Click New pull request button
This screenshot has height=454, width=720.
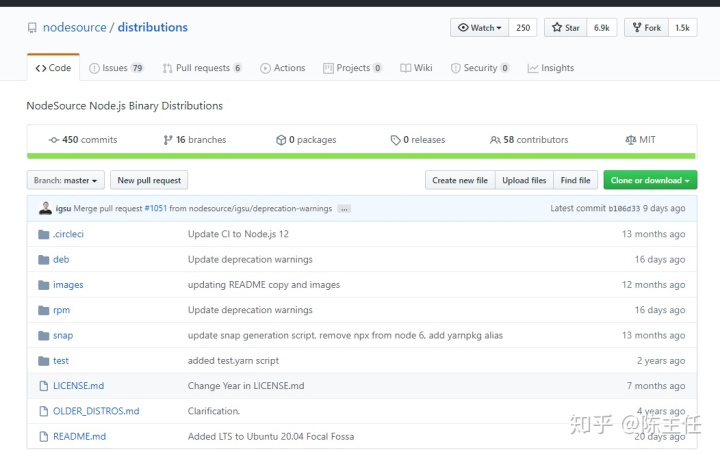point(149,180)
